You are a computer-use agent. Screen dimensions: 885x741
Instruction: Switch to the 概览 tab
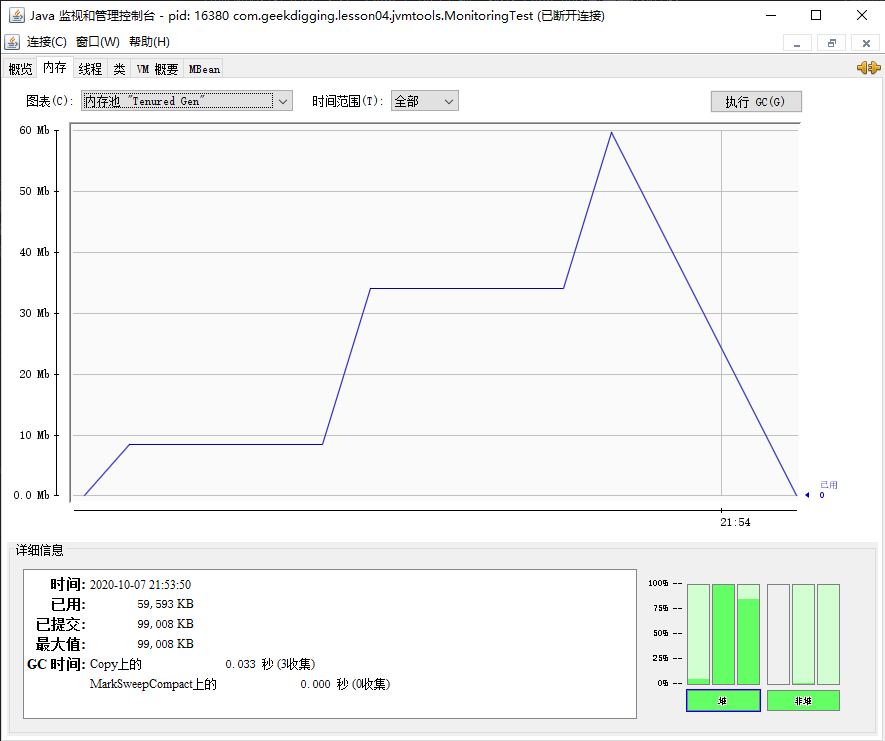tap(20, 69)
